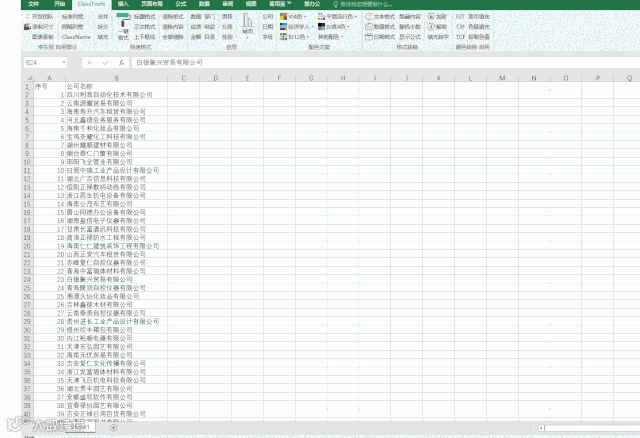The image size is (640, 438).
Task: Expand the city button dropdown arrow
Action: coord(247,37)
